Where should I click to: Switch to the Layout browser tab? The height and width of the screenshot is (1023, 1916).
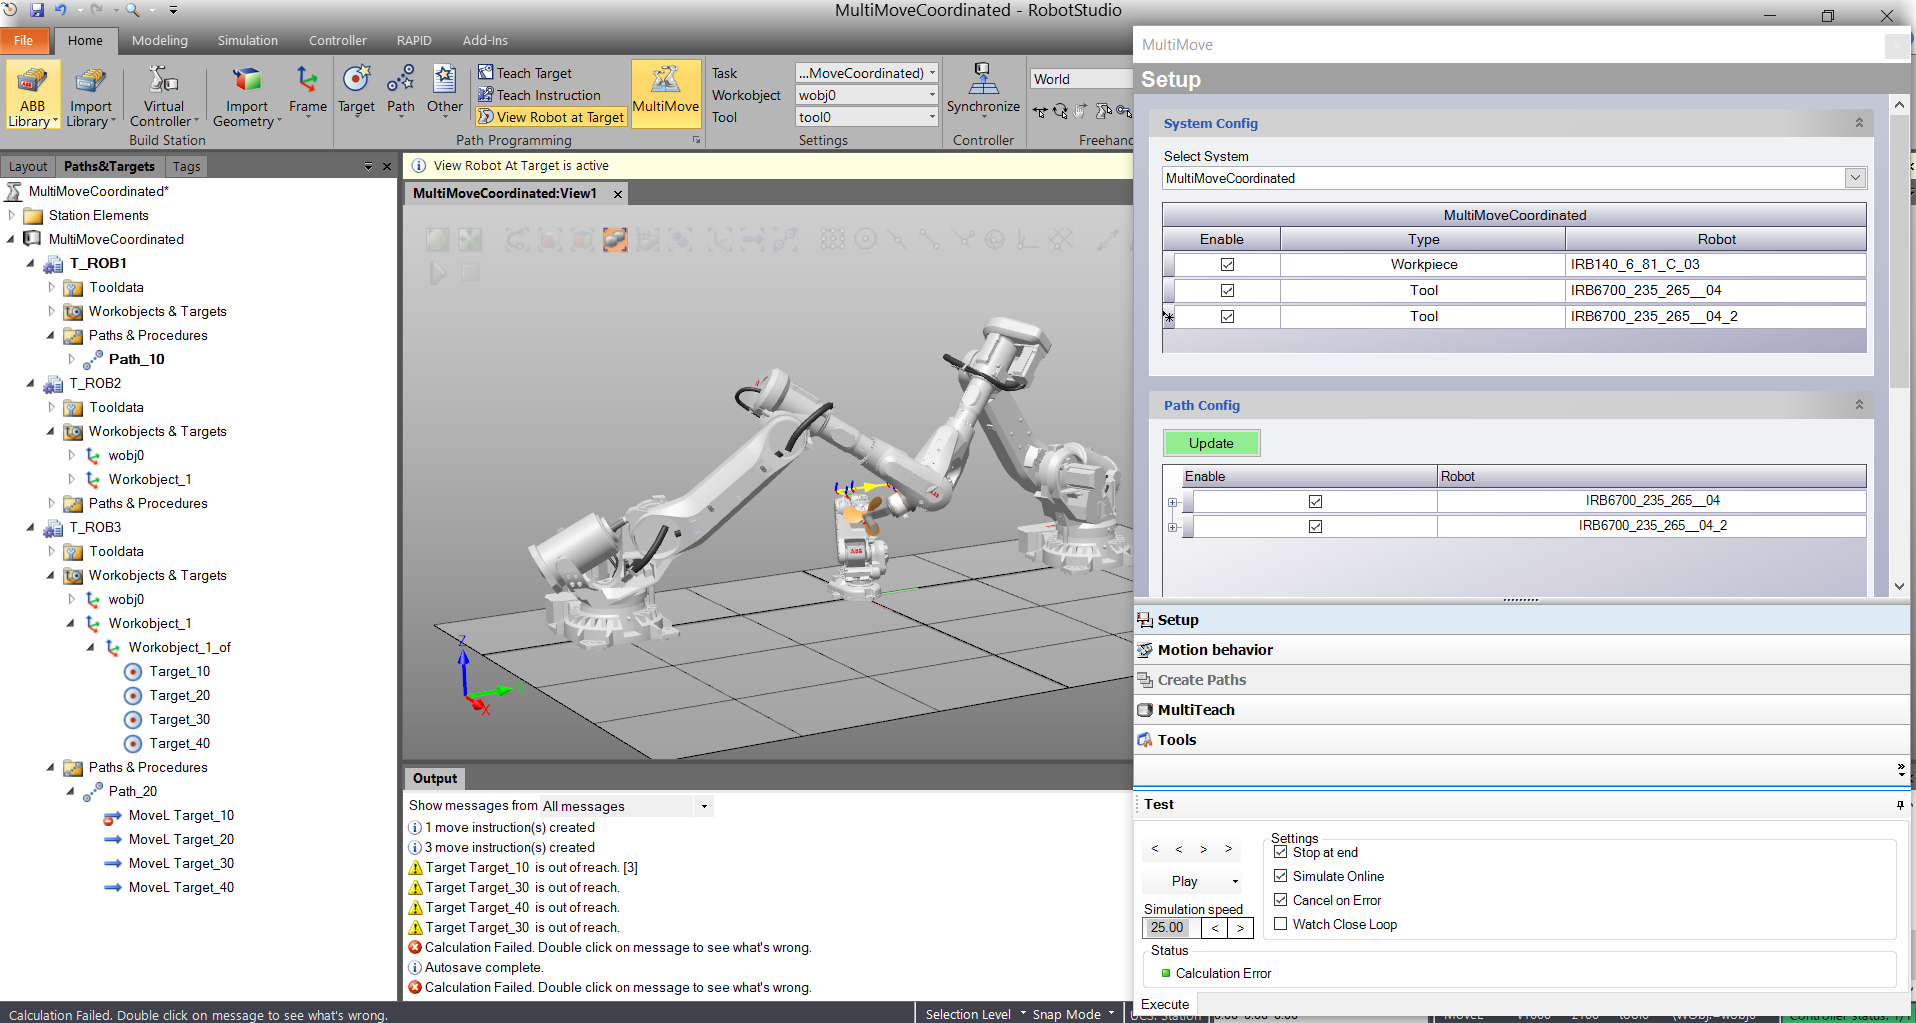[28, 166]
